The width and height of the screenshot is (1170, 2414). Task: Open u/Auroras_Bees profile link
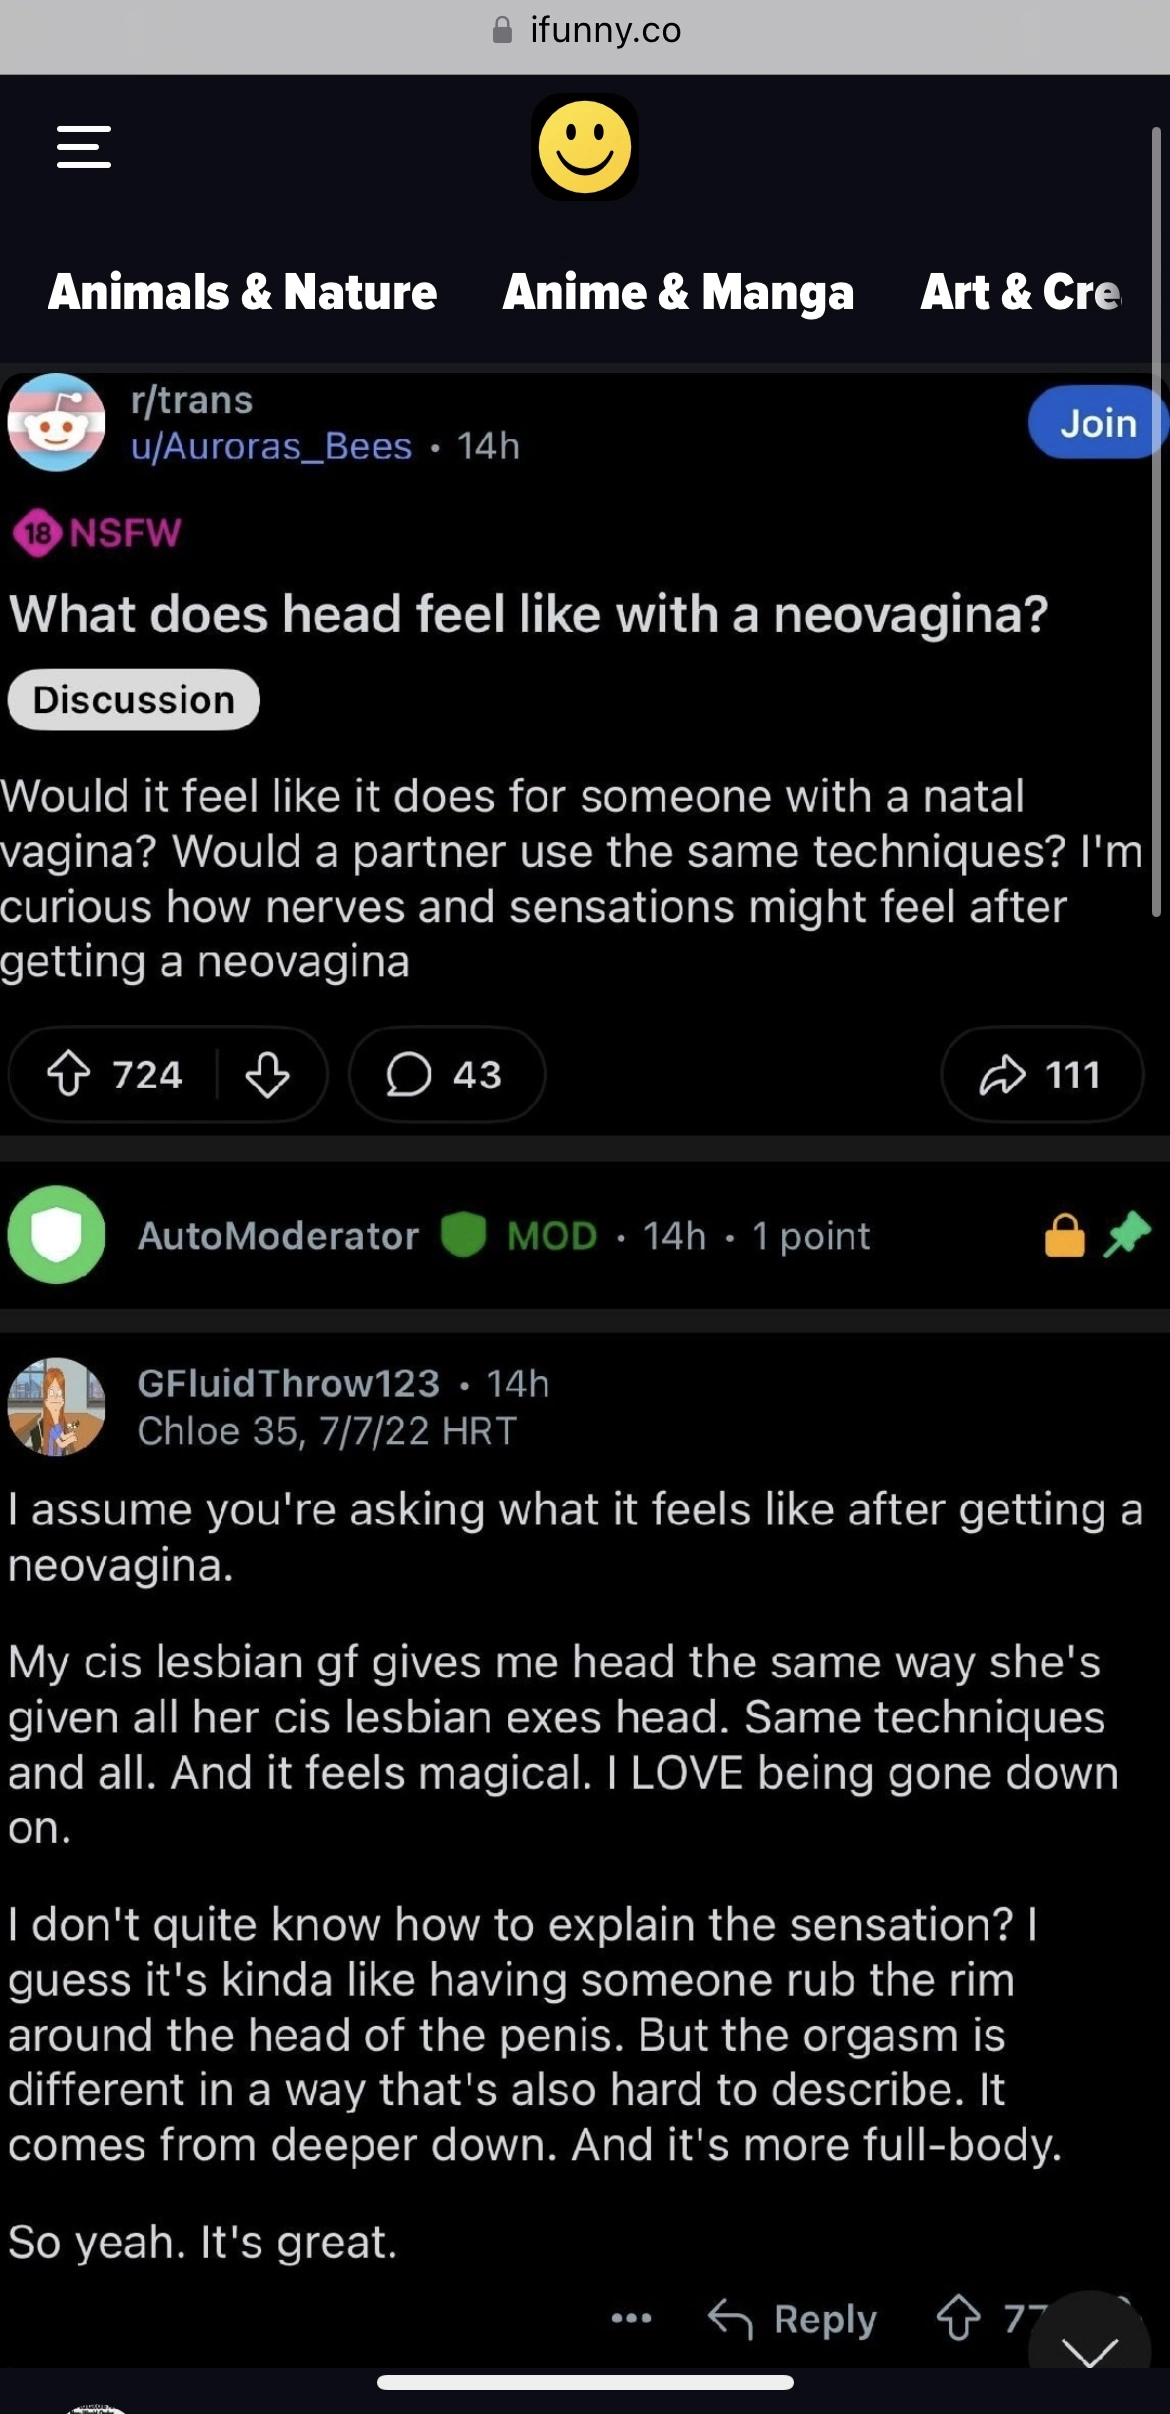pyautogui.click(x=271, y=446)
